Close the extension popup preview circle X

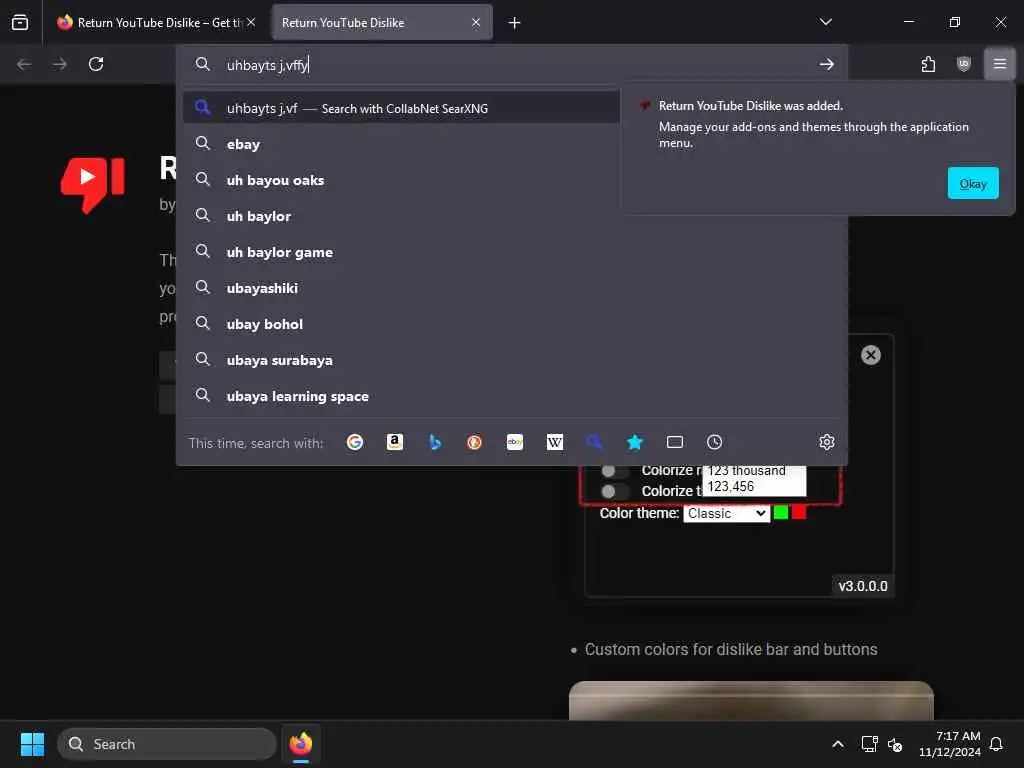point(871,355)
